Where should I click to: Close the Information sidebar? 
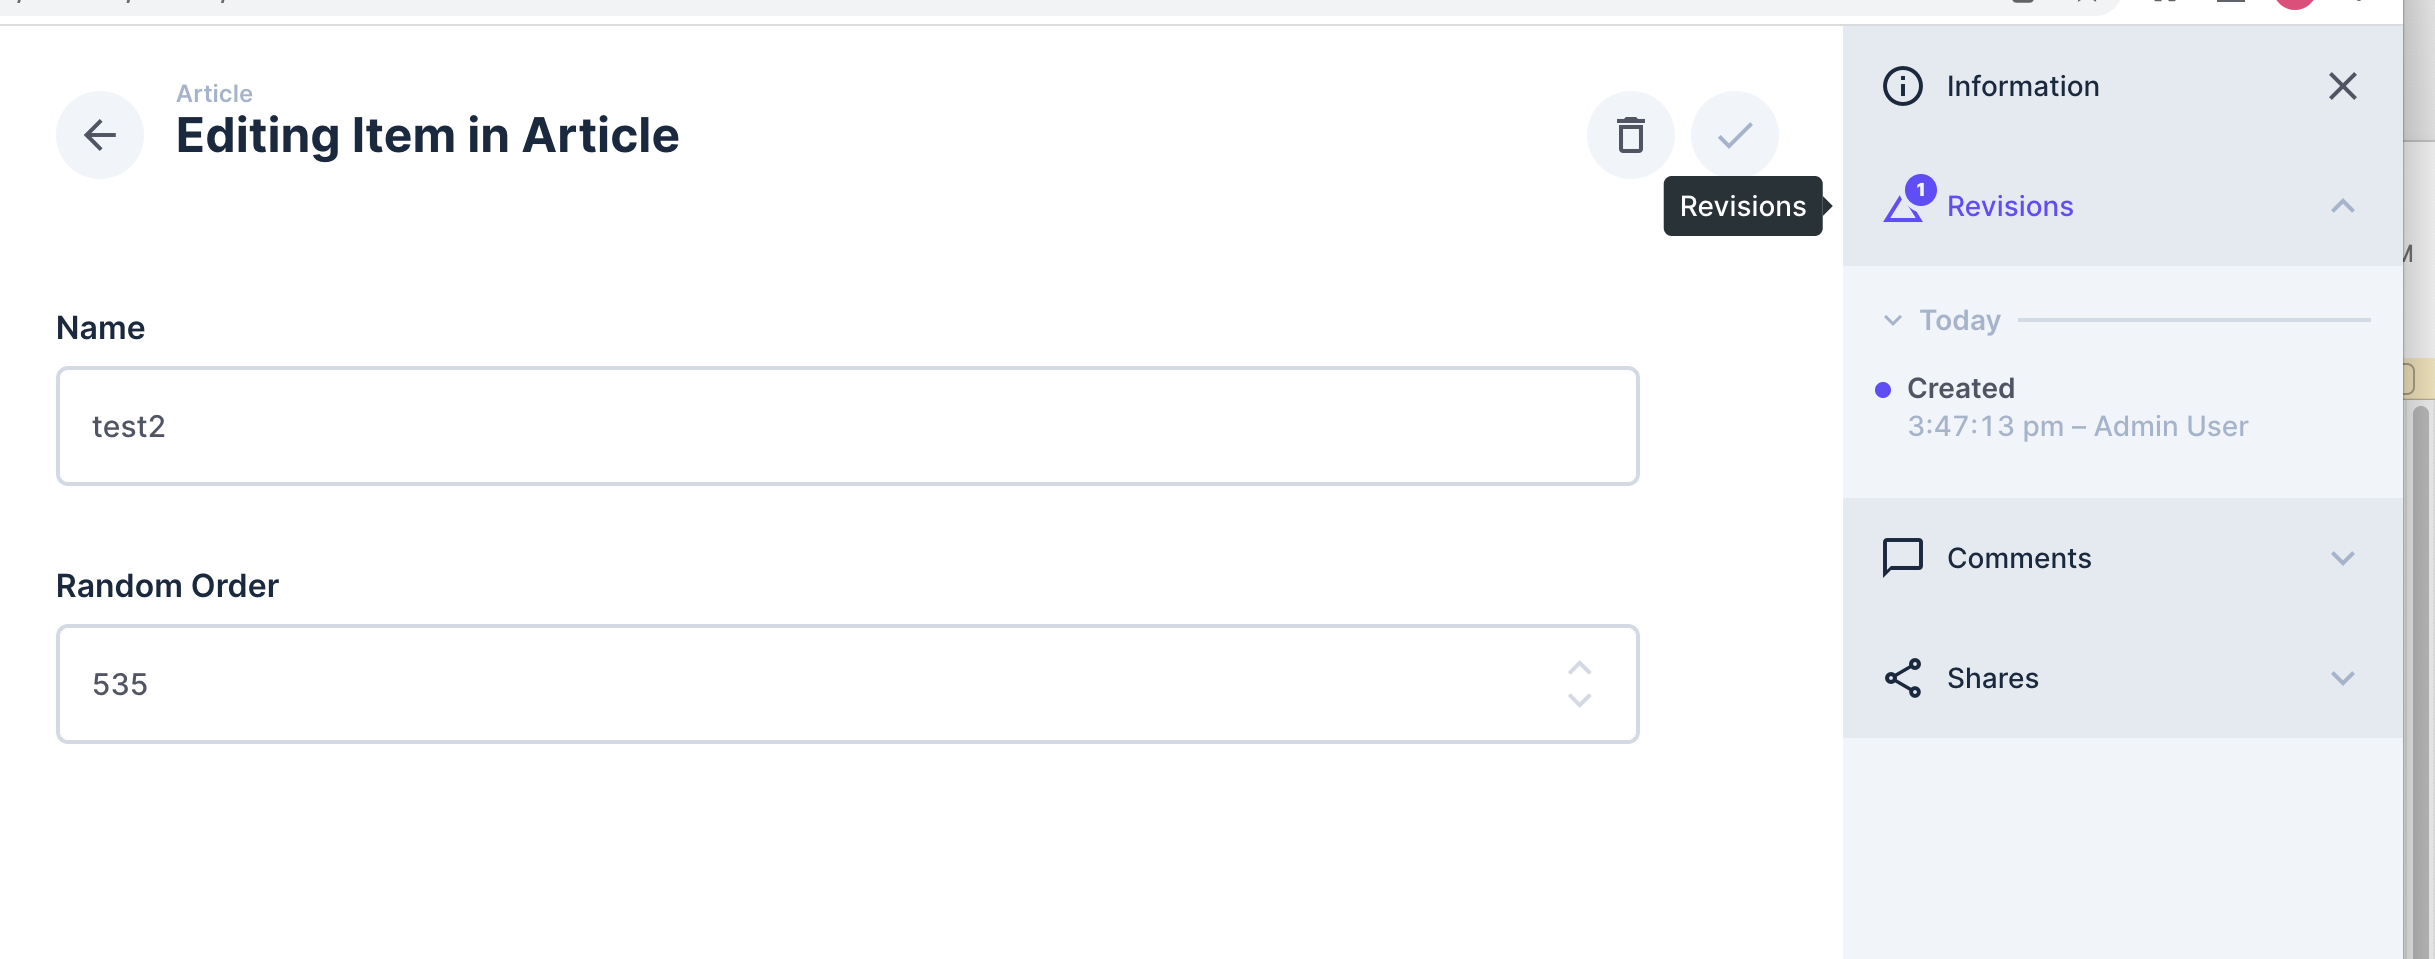pyautogui.click(x=2343, y=86)
